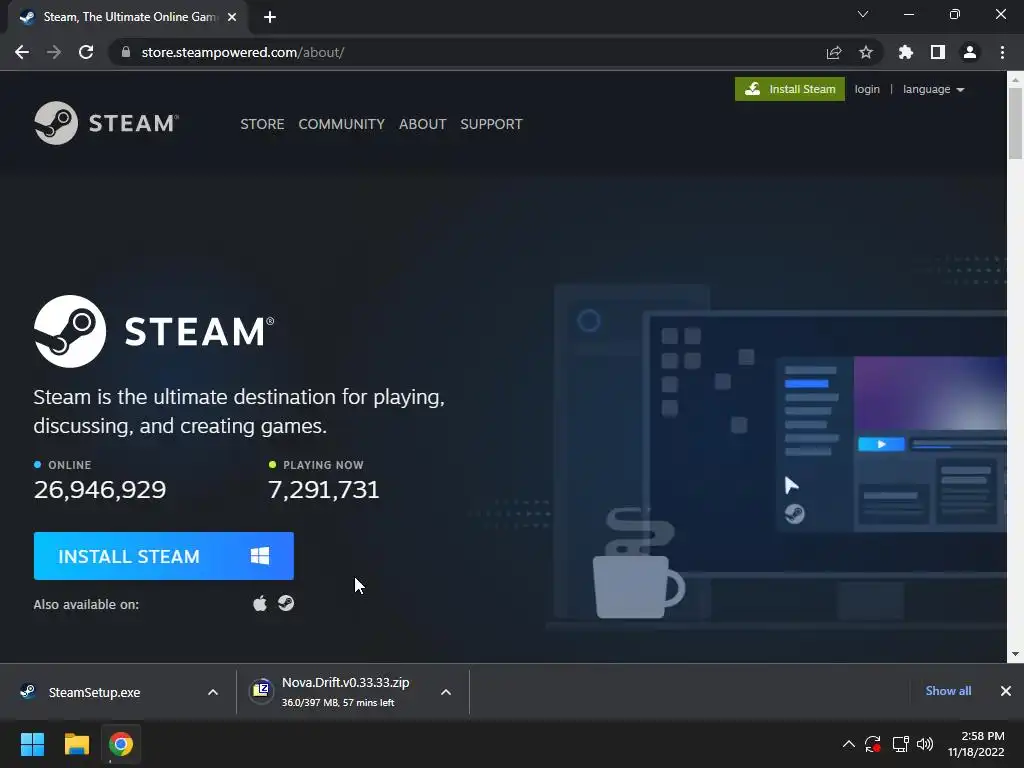Viewport: 1024px width, 768px height.
Task: Click the Steam logo in page header
Action: click(106, 123)
